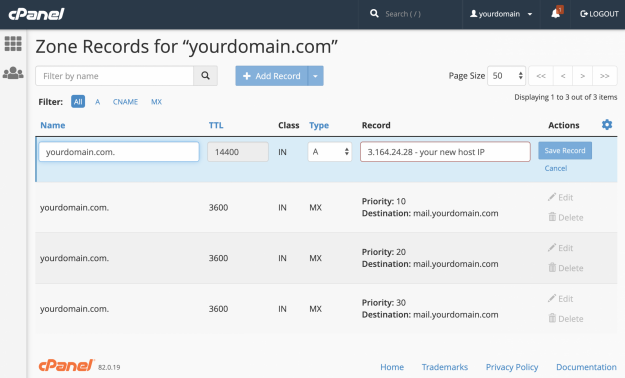
Task: Delete the Priority 30 MX record
Action: point(566,319)
